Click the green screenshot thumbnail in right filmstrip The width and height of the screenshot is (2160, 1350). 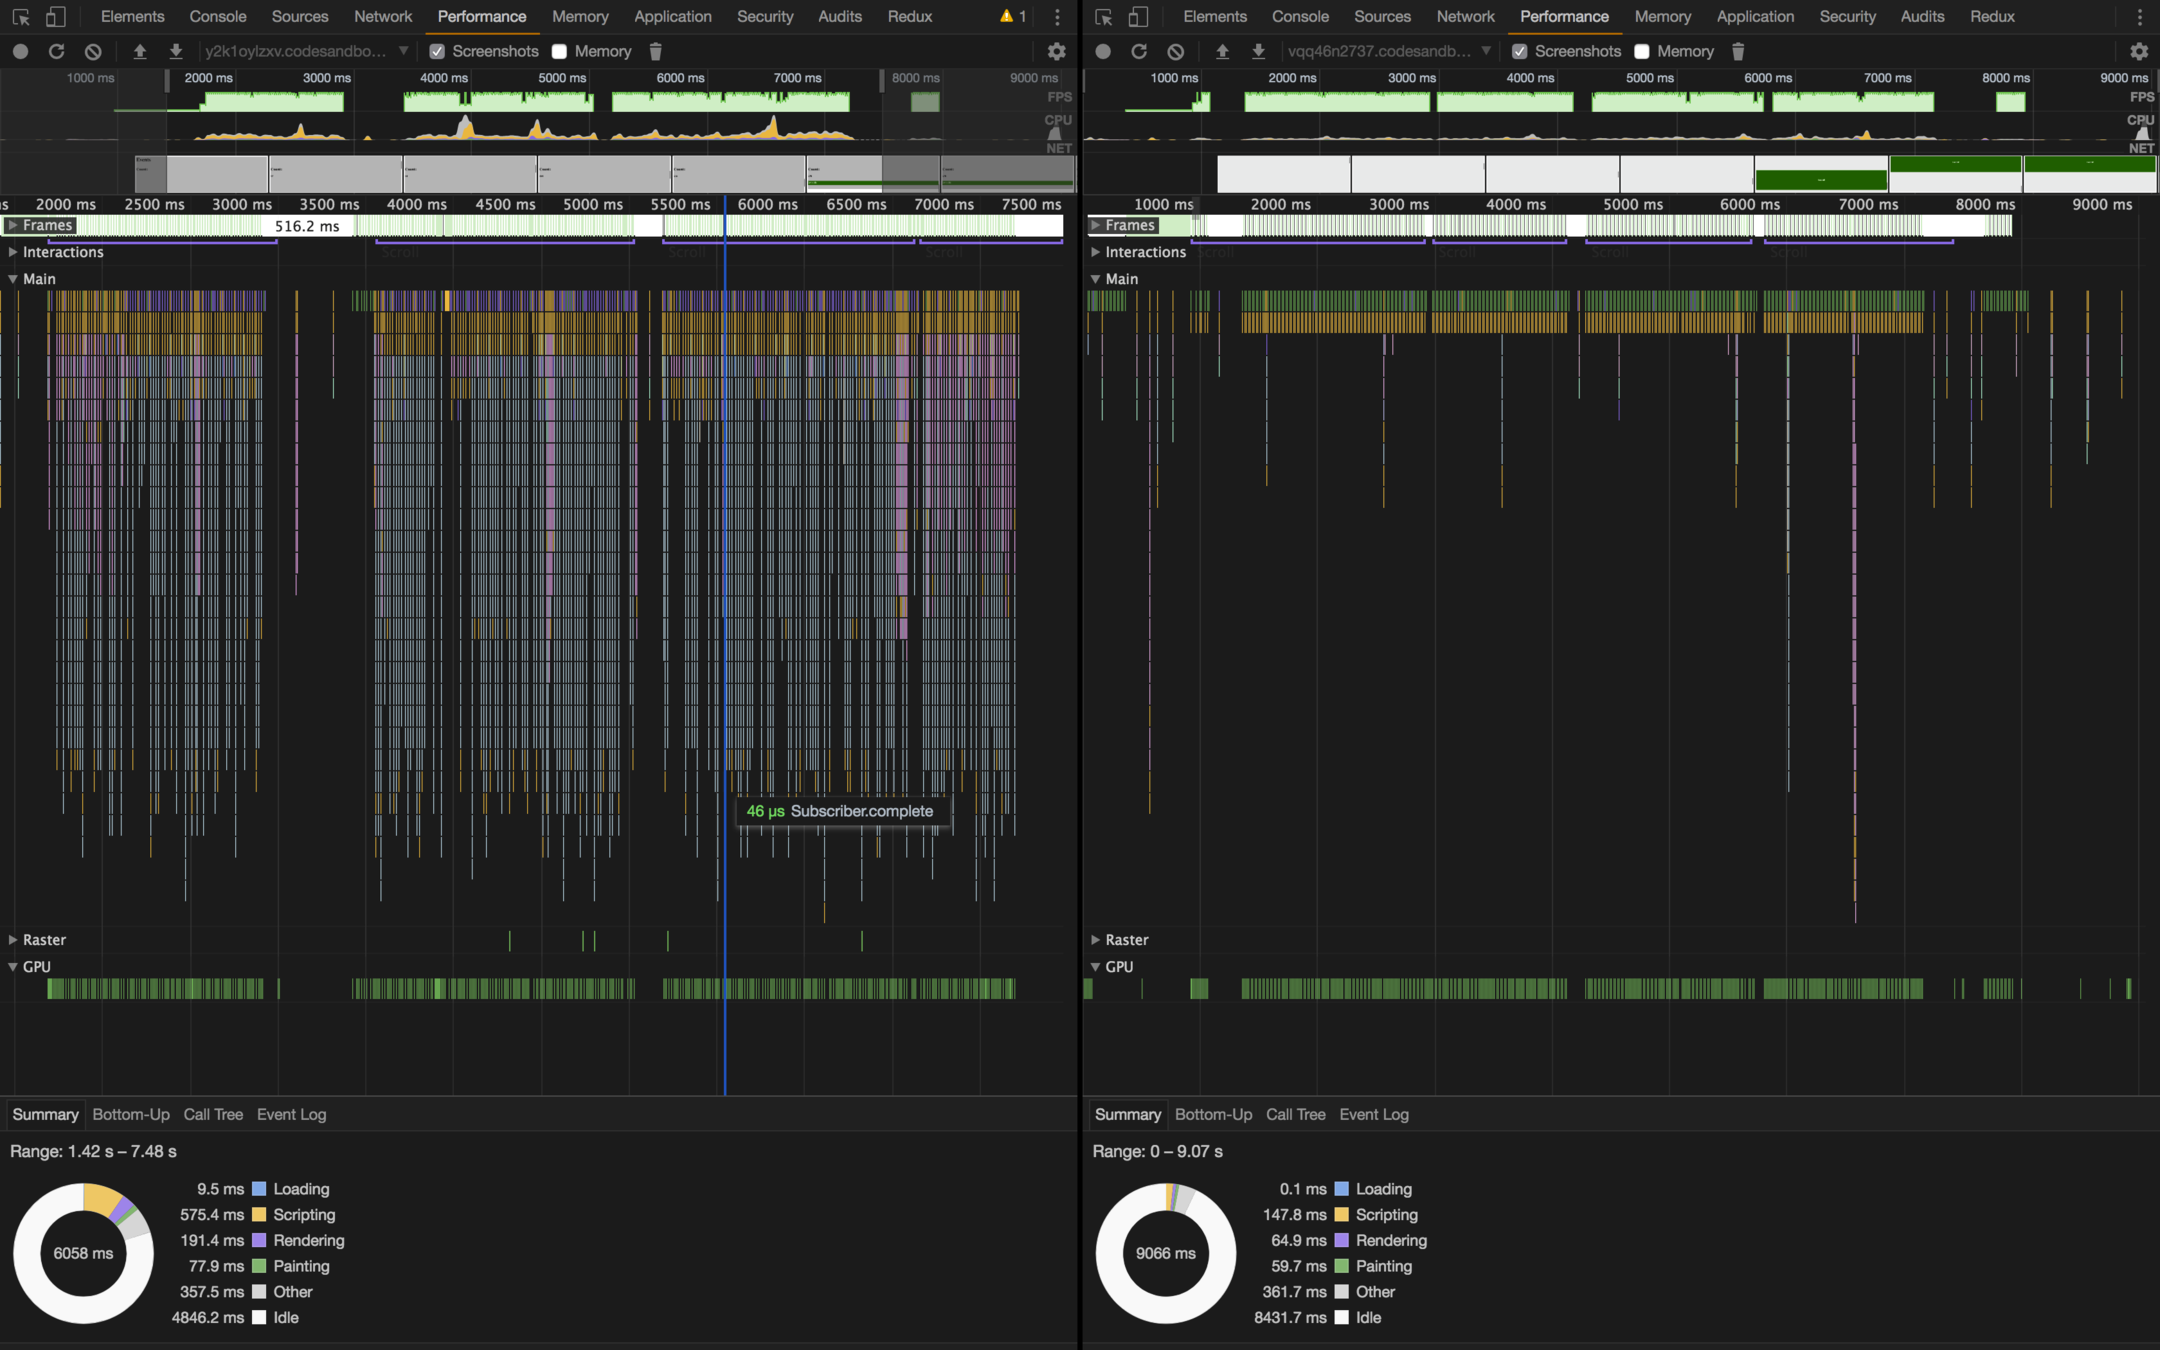point(1821,180)
